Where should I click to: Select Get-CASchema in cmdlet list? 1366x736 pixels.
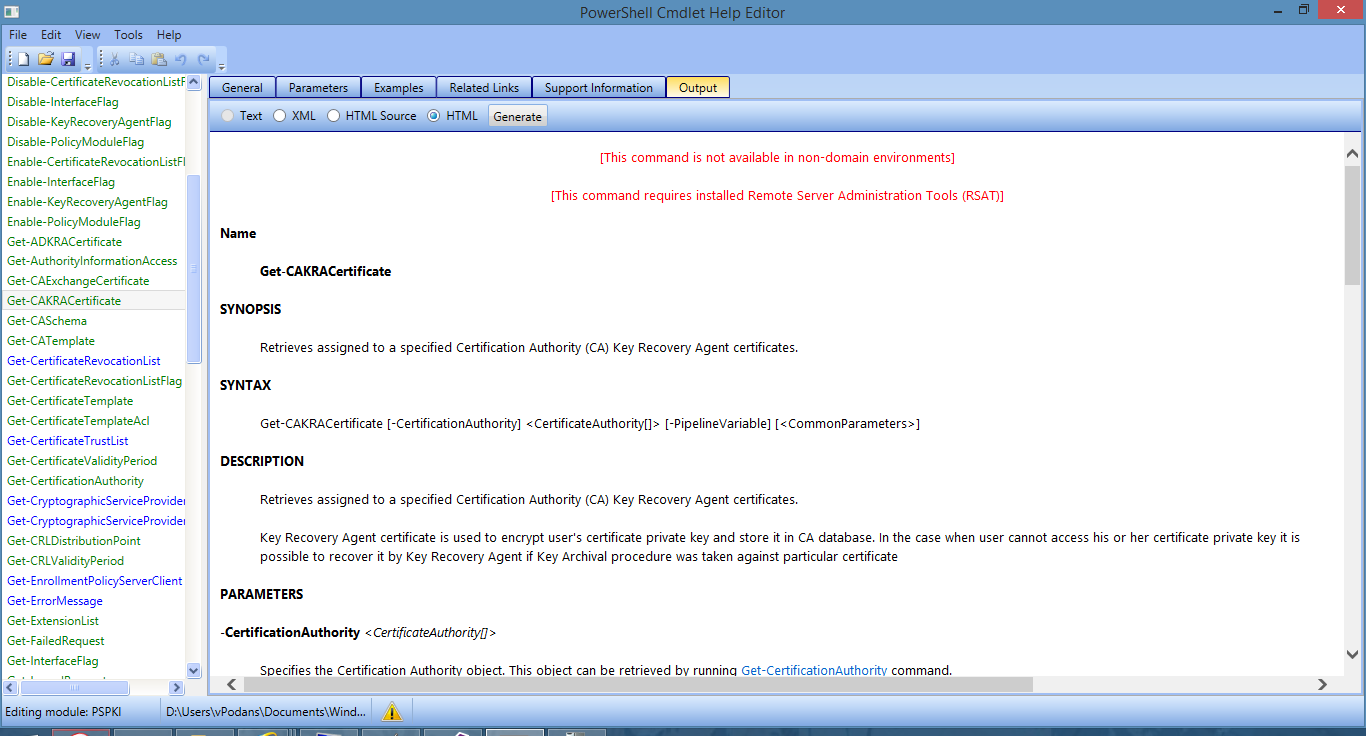[47, 321]
